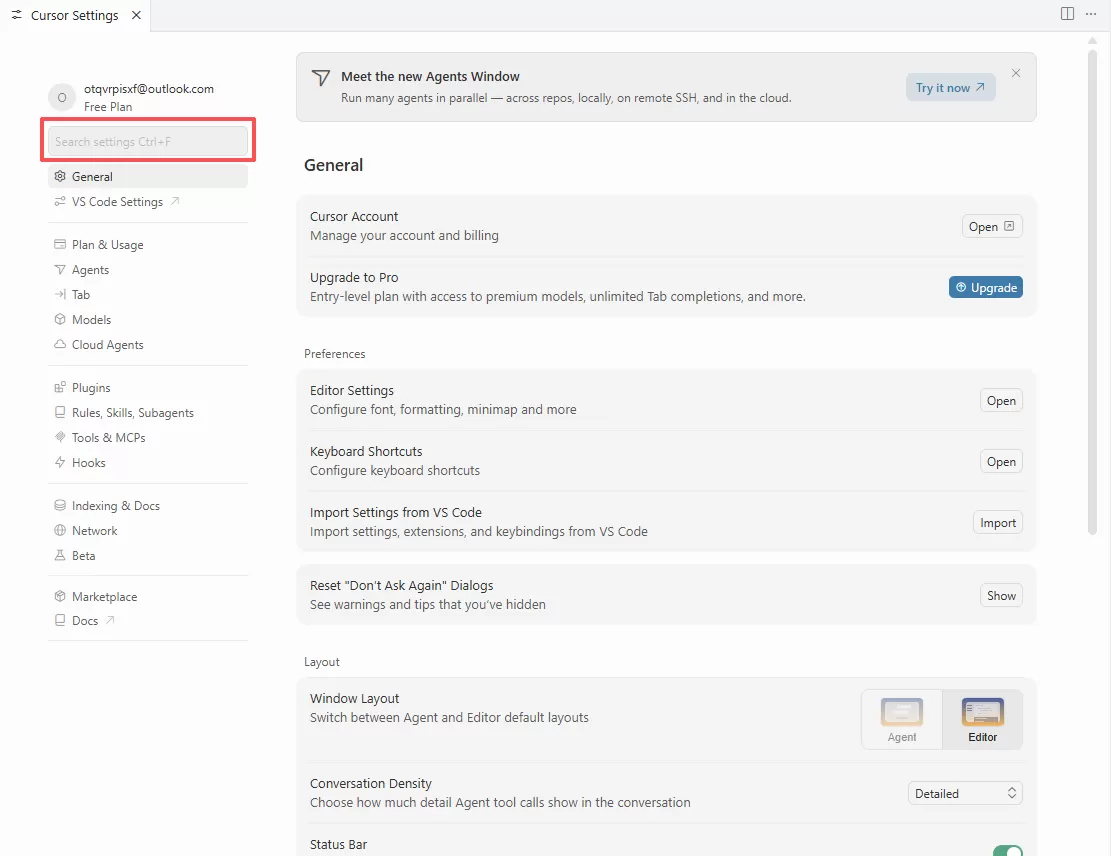This screenshot has width=1111, height=856.
Task: Open the Marketplace section
Action: (x=148, y=597)
